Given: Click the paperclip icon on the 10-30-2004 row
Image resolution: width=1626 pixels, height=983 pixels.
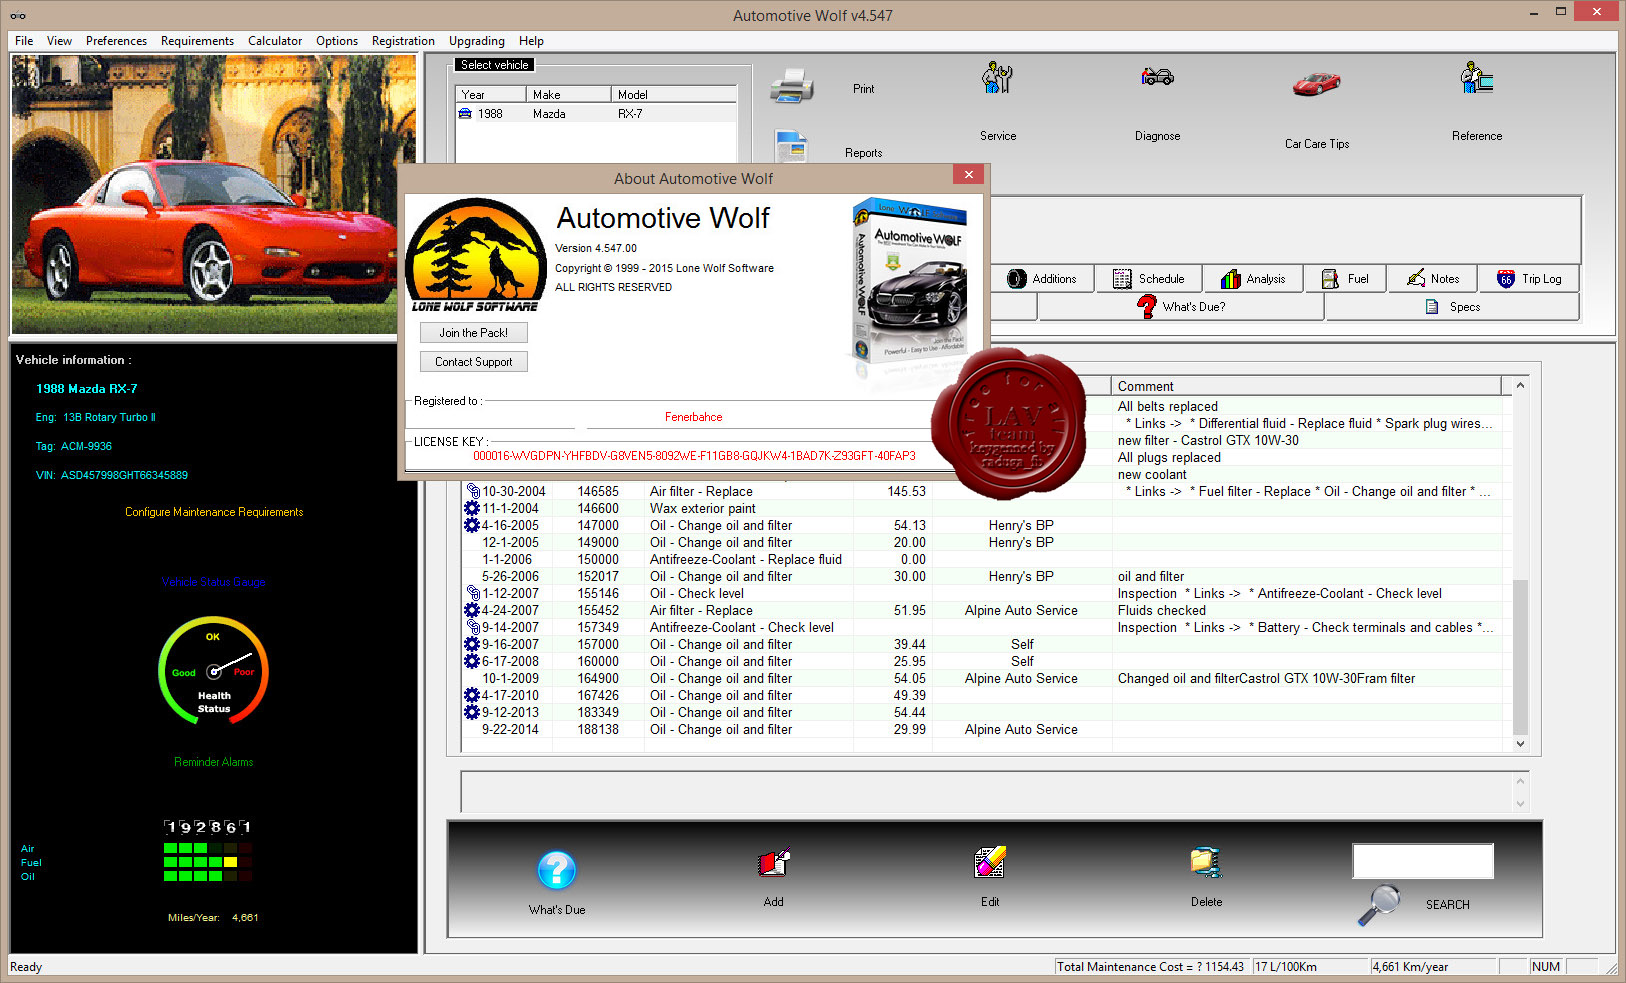Looking at the screenshot, I should point(473,491).
